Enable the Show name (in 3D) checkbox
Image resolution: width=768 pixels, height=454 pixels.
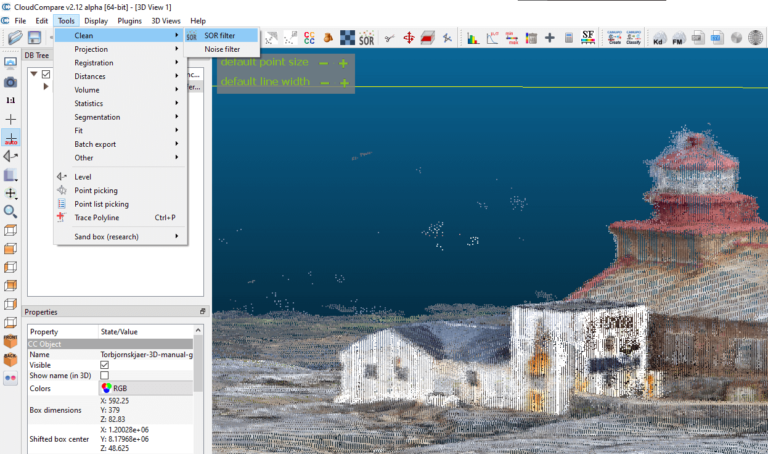[x=104, y=375]
